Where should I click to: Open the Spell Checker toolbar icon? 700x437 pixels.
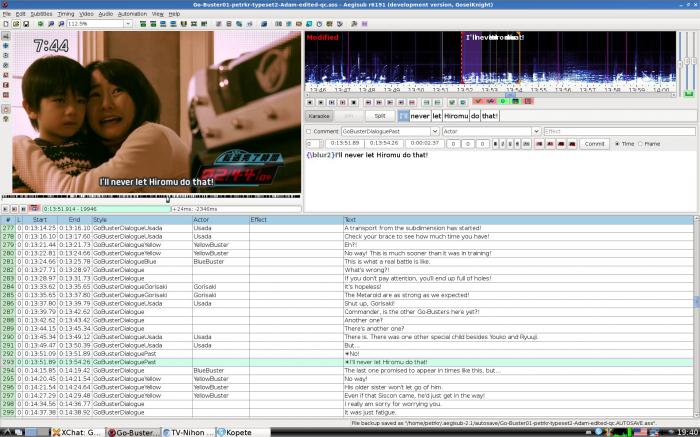click(340, 24)
